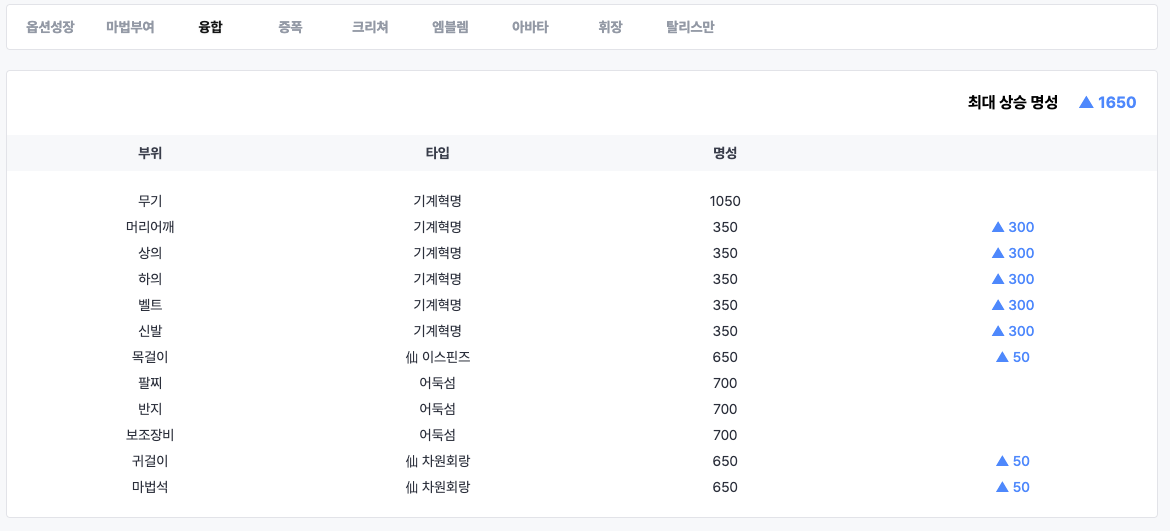The image size is (1170, 531).
Task: Switch to the 탈리스만 tab
Action: pyautogui.click(x=690, y=28)
